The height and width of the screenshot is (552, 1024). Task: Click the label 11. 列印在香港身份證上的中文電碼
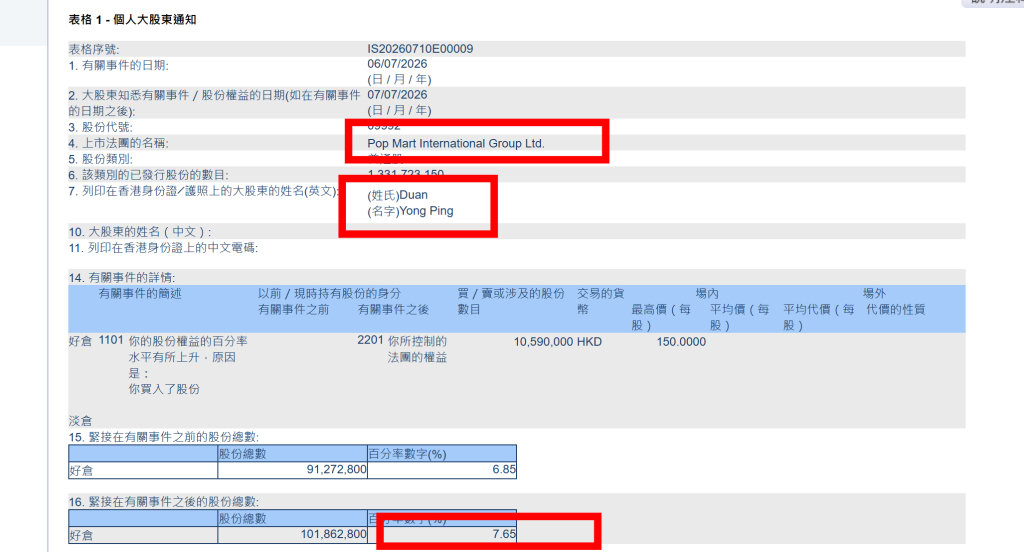point(163,248)
